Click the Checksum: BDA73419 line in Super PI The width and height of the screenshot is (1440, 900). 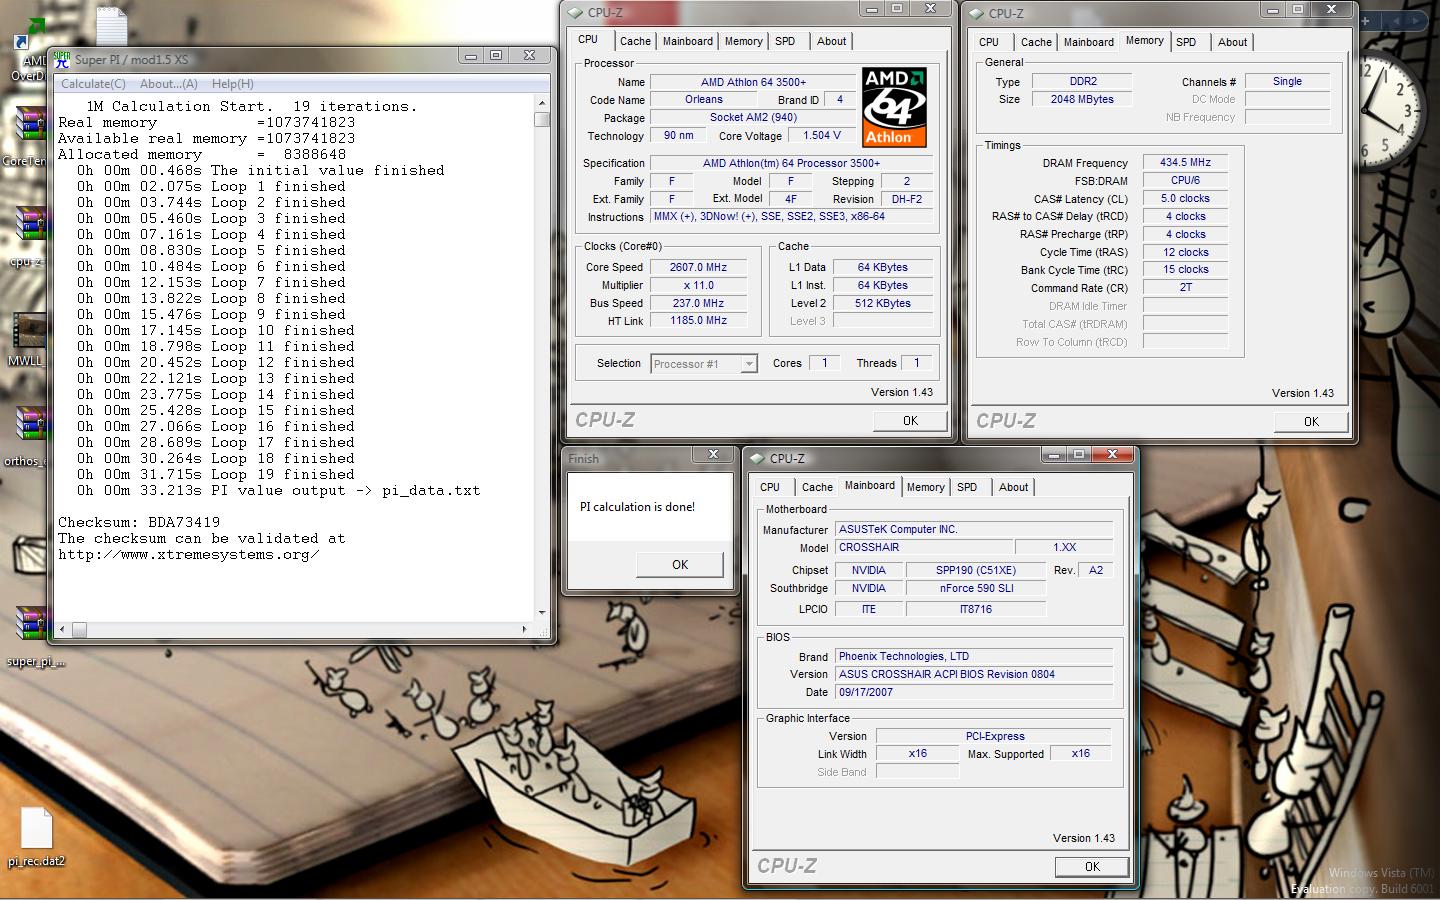coord(139,522)
